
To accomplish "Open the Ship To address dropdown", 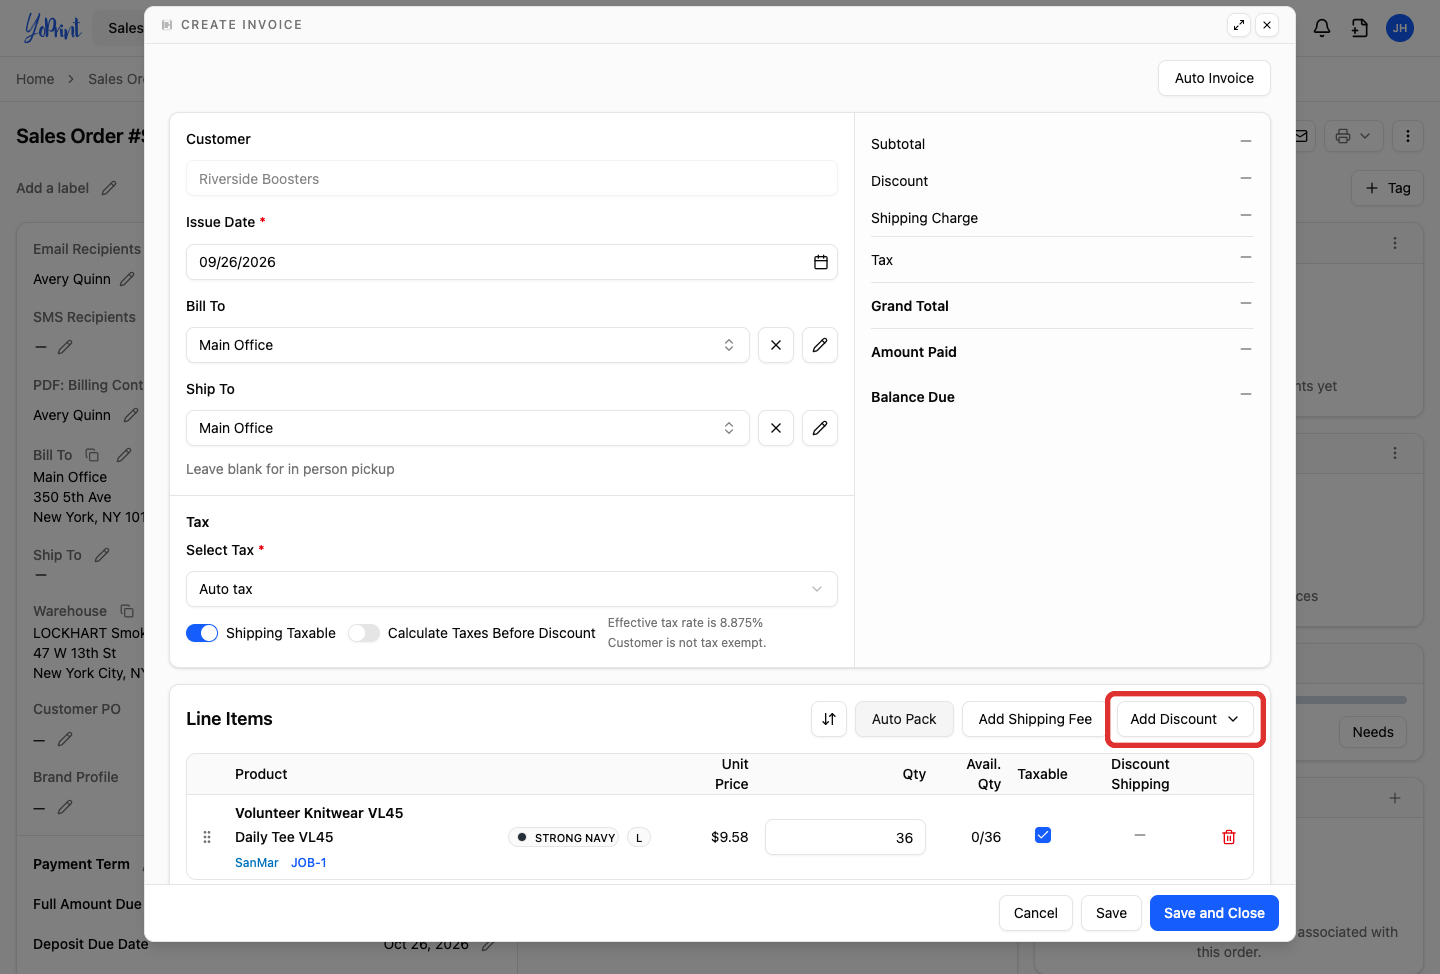I will click(467, 428).
